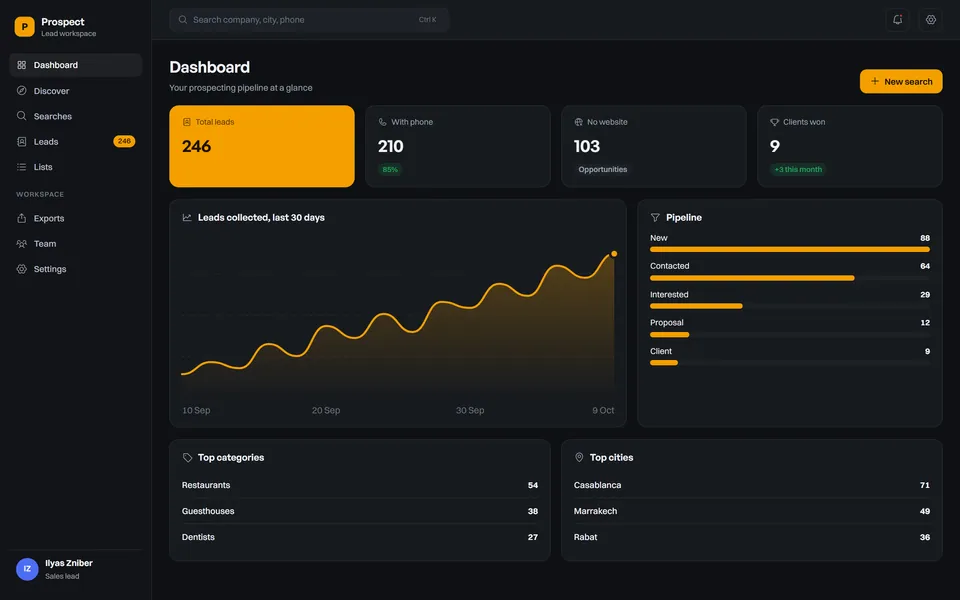Open Exports under Workspace
Screen dimensions: 960x600
click(76, 218)
